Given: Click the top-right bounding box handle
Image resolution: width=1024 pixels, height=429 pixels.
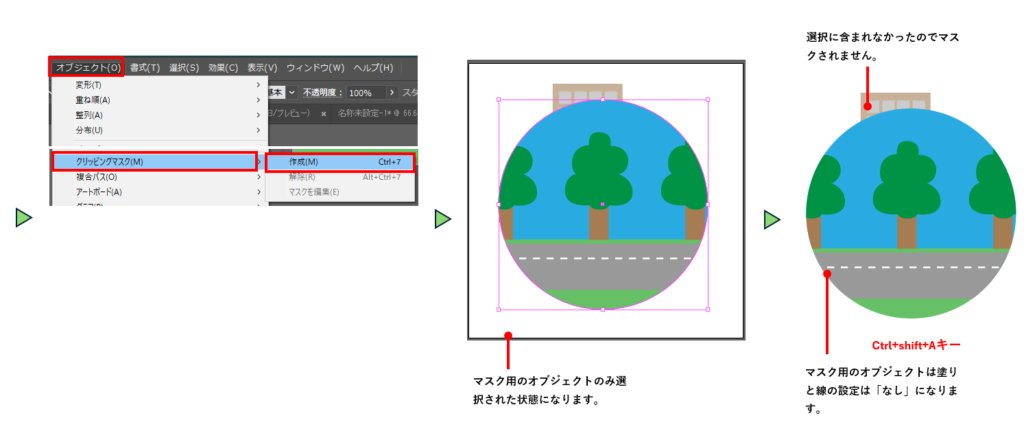Looking at the screenshot, I should pyautogui.click(x=708, y=100).
